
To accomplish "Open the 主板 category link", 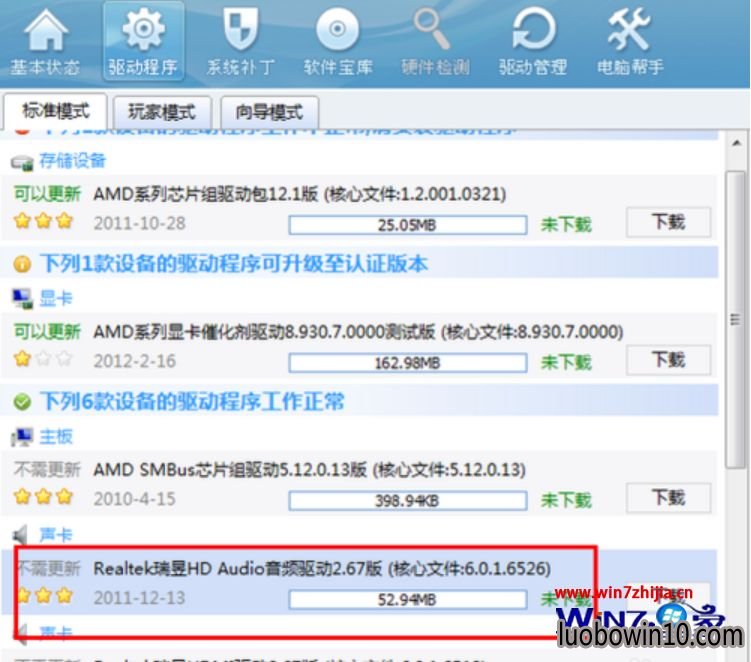I will click(56, 436).
